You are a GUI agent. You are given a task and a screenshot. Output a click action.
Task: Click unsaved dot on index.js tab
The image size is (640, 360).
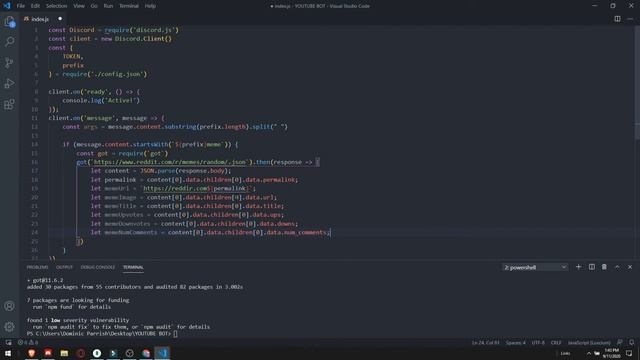pyautogui.click(x=60, y=19)
